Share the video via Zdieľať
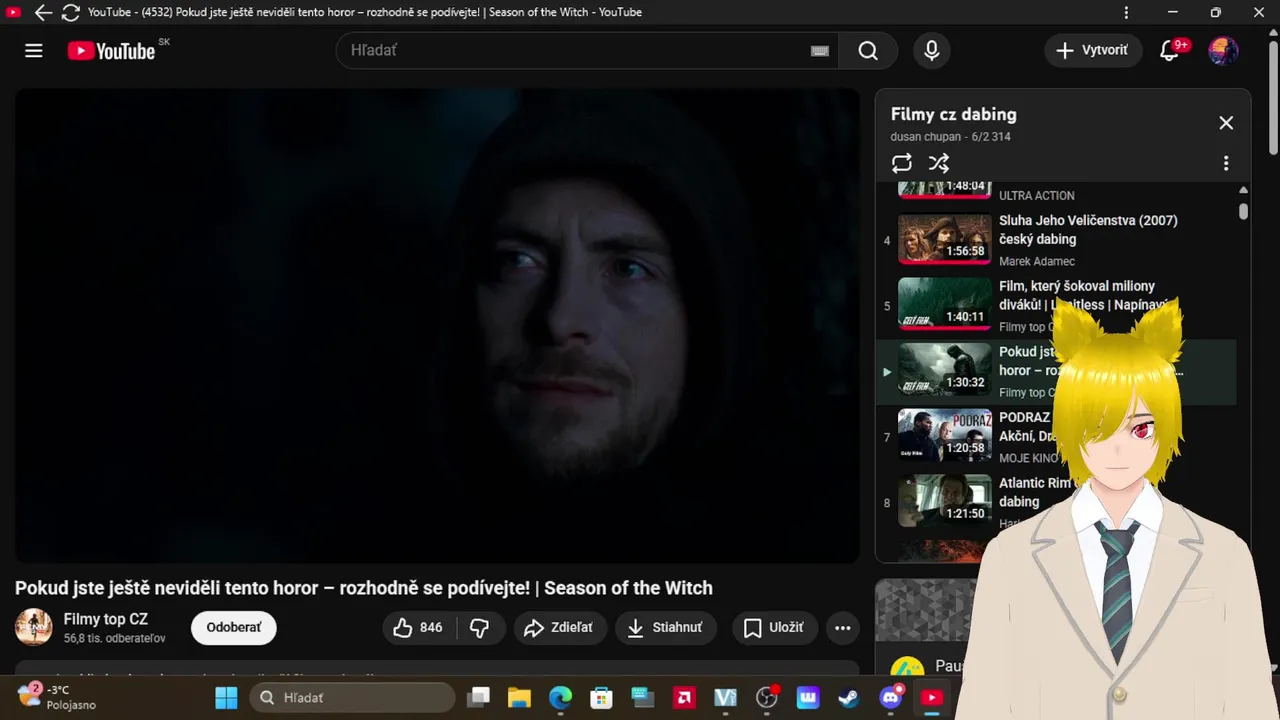The image size is (1280, 720). pos(559,628)
